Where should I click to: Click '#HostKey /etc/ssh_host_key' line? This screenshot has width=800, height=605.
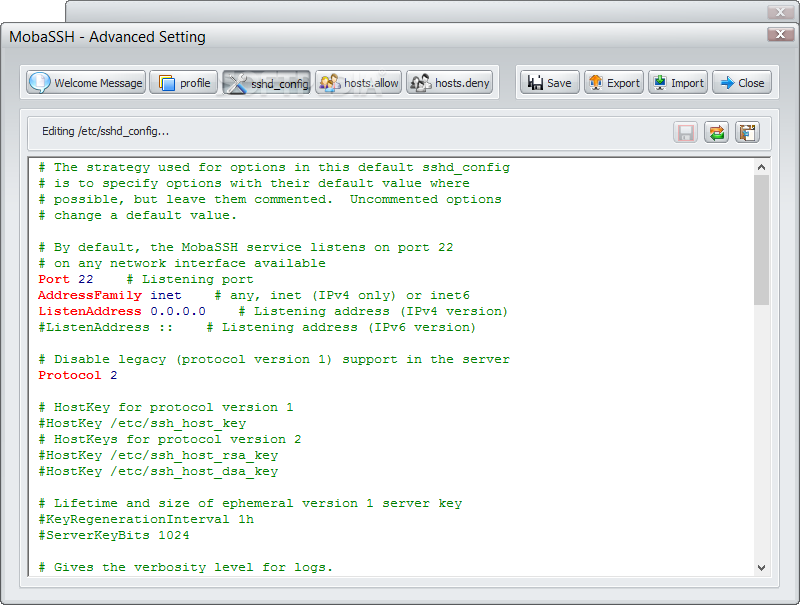coord(142,423)
